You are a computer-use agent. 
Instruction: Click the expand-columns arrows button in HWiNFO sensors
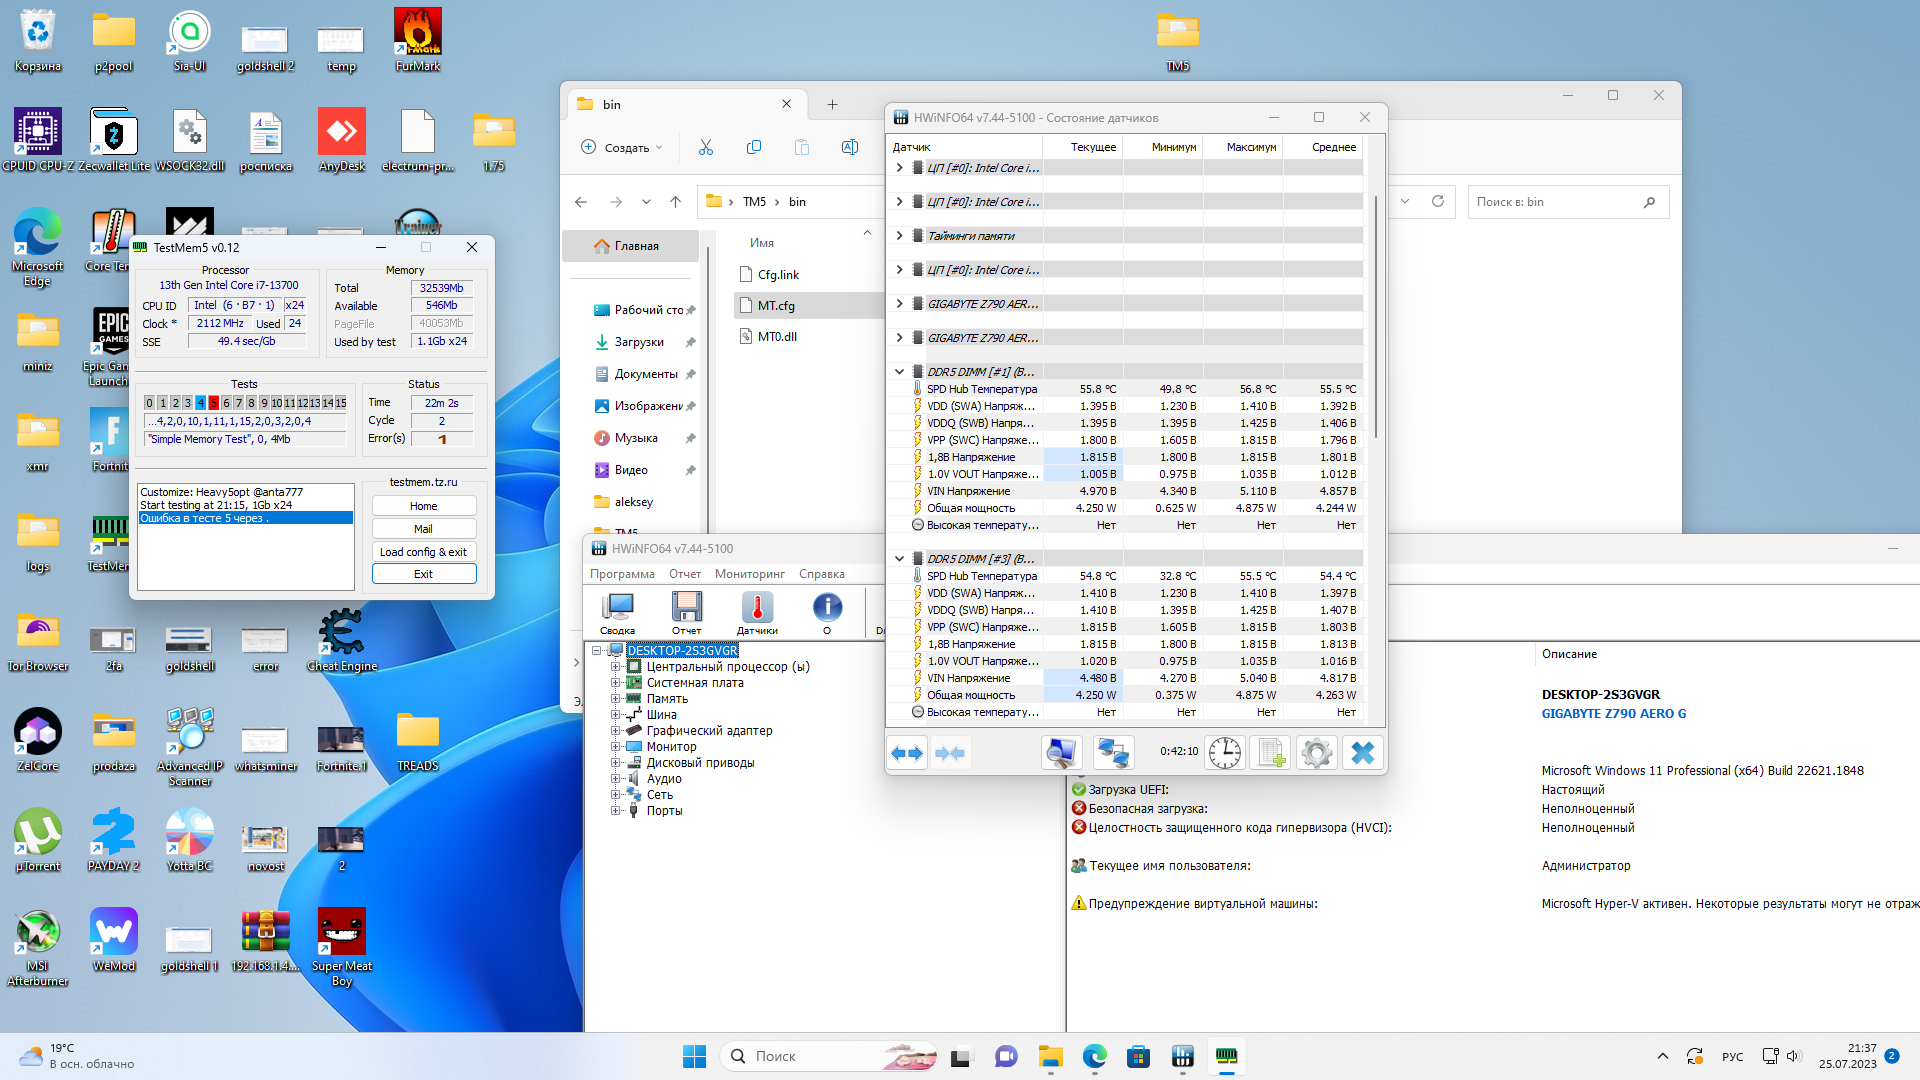click(x=907, y=753)
